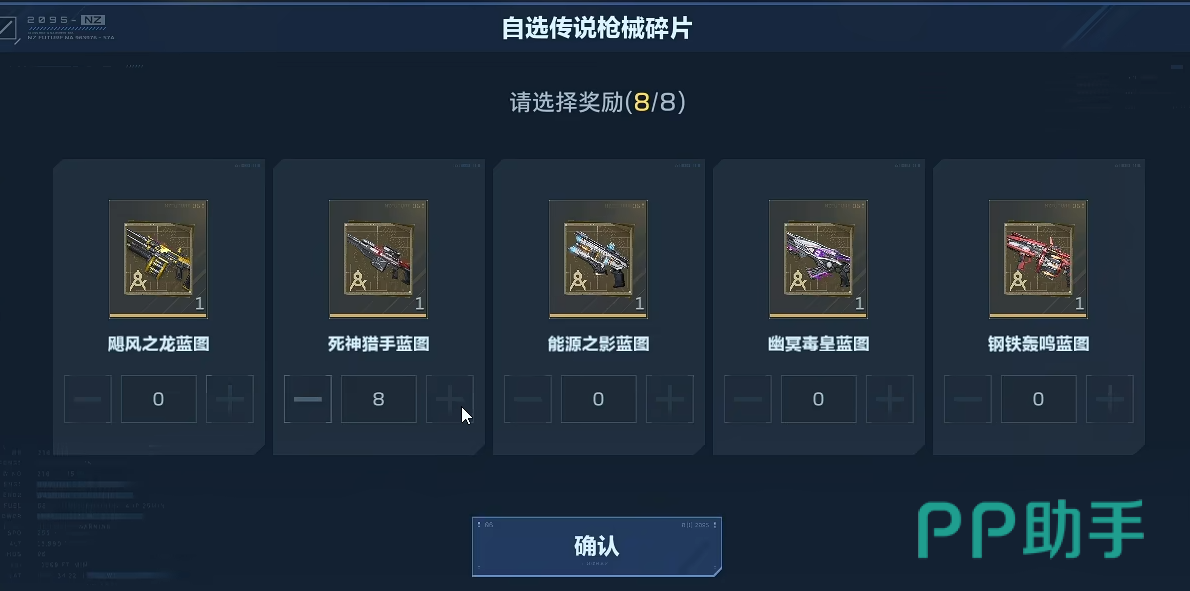Decrease quantity of 幽冥毒皇蓝图 with minus

[748, 399]
